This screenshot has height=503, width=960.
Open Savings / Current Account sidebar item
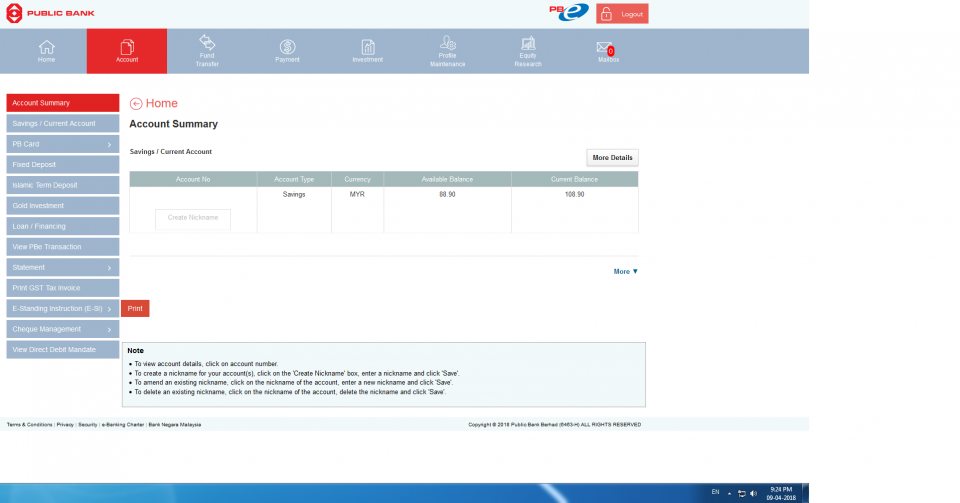click(62, 124)
